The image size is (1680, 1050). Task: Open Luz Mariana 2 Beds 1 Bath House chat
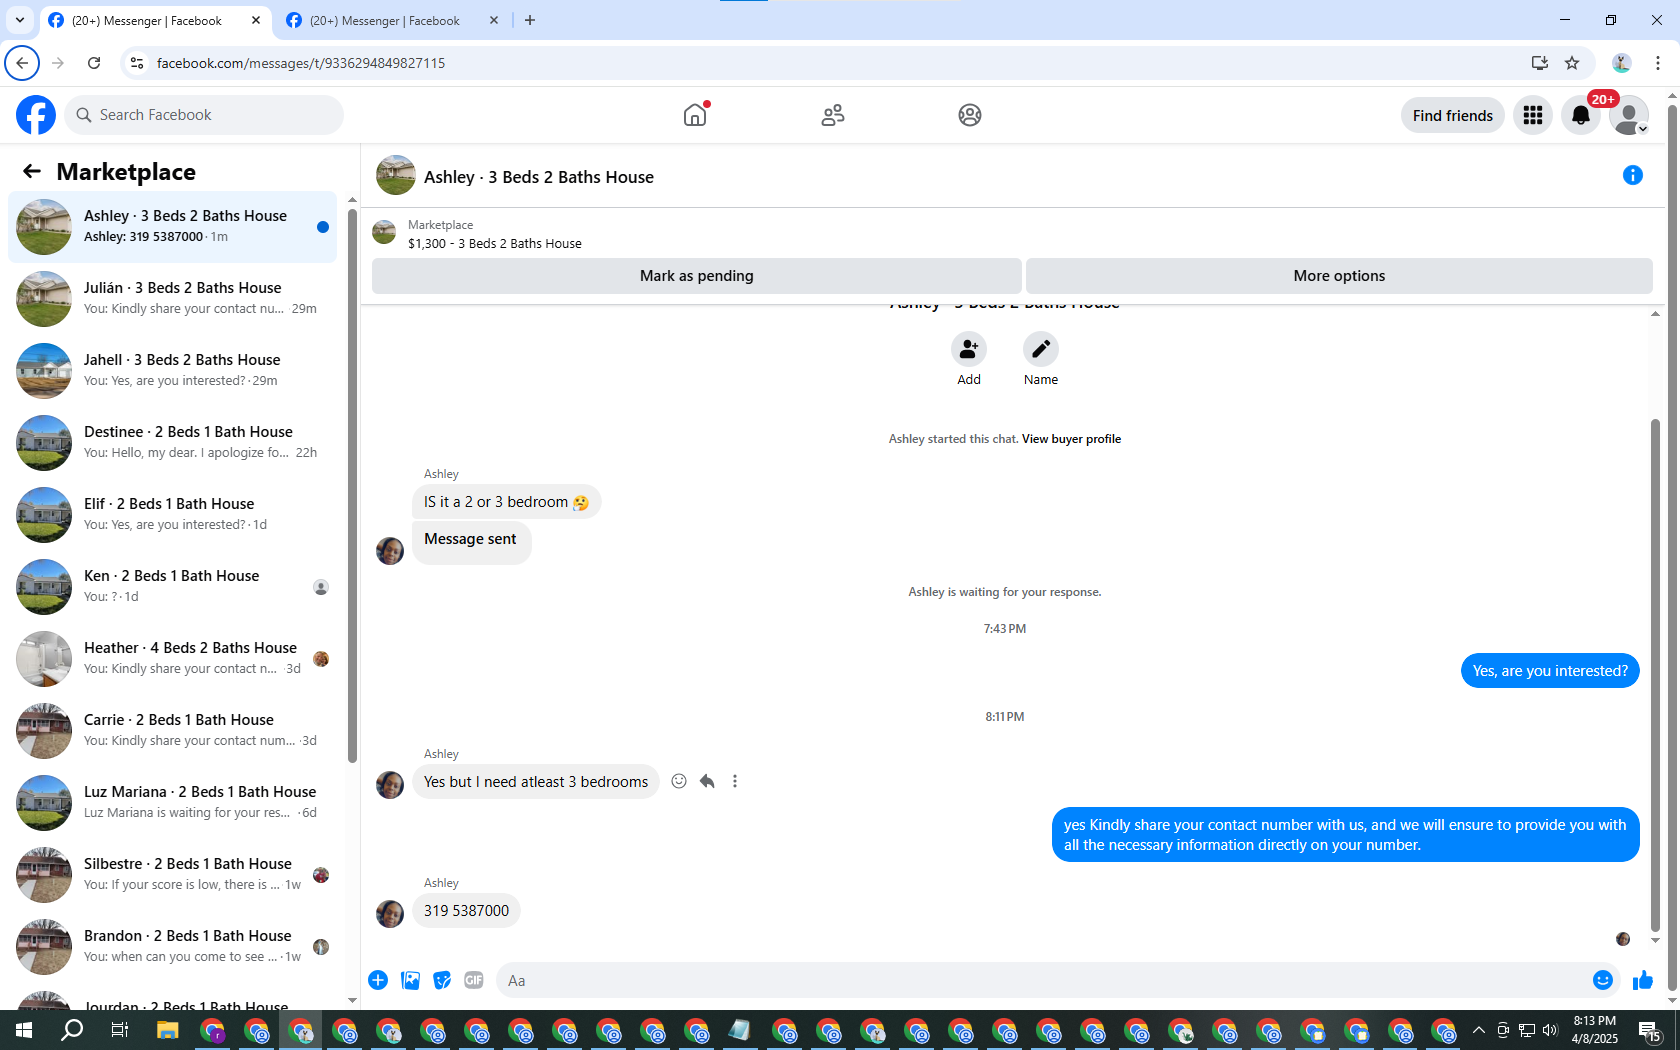172,803
